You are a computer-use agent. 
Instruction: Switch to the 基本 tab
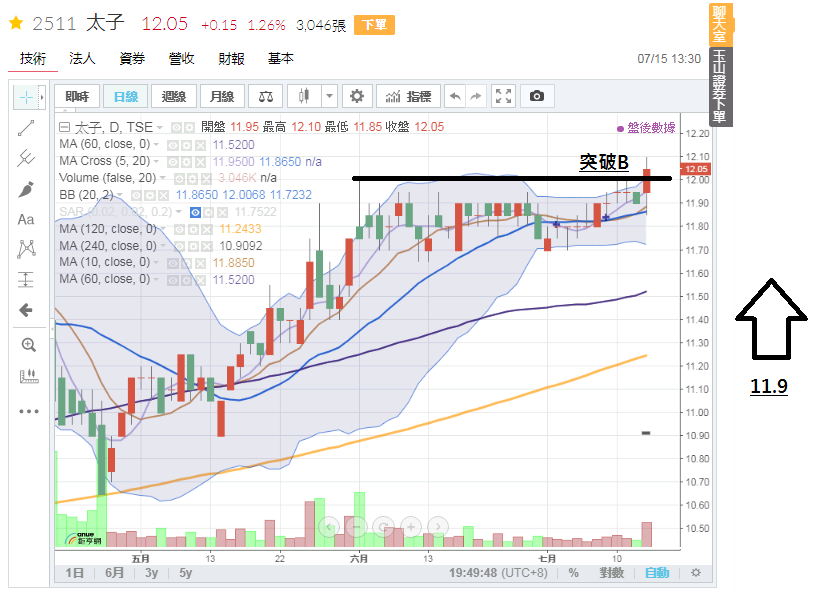pyautogui.click(x=281, y=58)
